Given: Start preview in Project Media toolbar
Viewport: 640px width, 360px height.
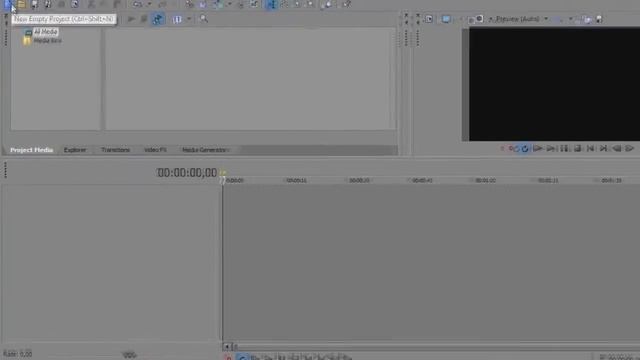Looking at the screenshot, I should coord(131,19).
